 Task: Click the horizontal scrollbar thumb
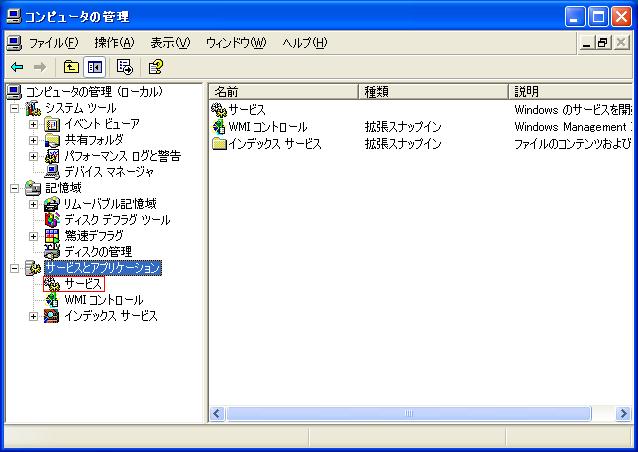tap(409, 414)
